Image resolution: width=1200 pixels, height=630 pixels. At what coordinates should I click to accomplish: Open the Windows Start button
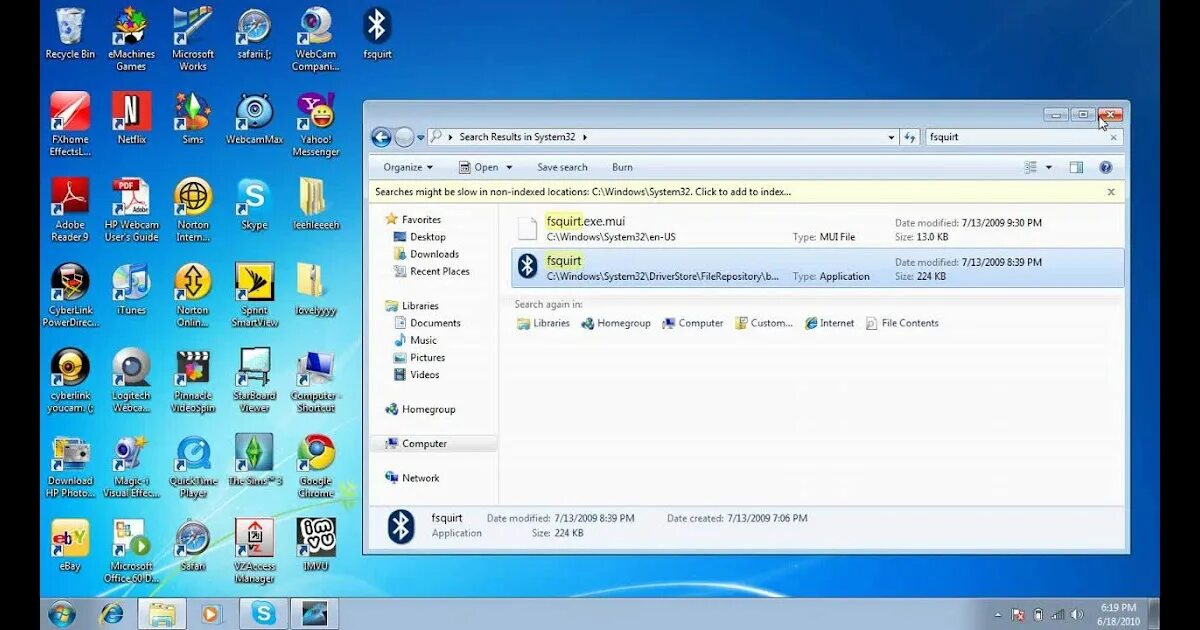point(62,613)
